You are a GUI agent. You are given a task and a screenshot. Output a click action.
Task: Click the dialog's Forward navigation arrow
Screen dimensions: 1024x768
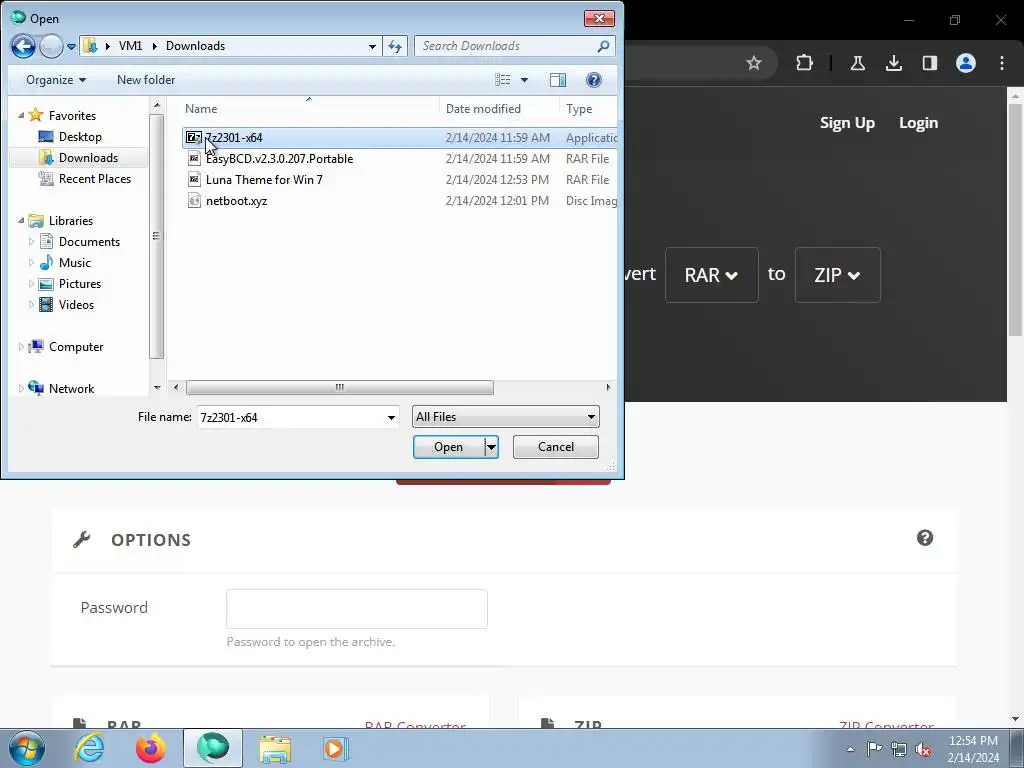pos(51,46)
